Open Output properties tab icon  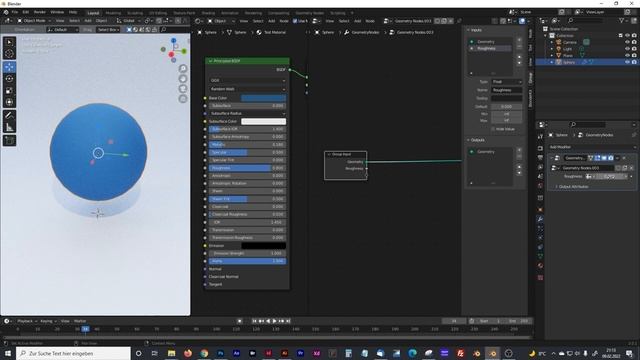[x=540, y=158]
